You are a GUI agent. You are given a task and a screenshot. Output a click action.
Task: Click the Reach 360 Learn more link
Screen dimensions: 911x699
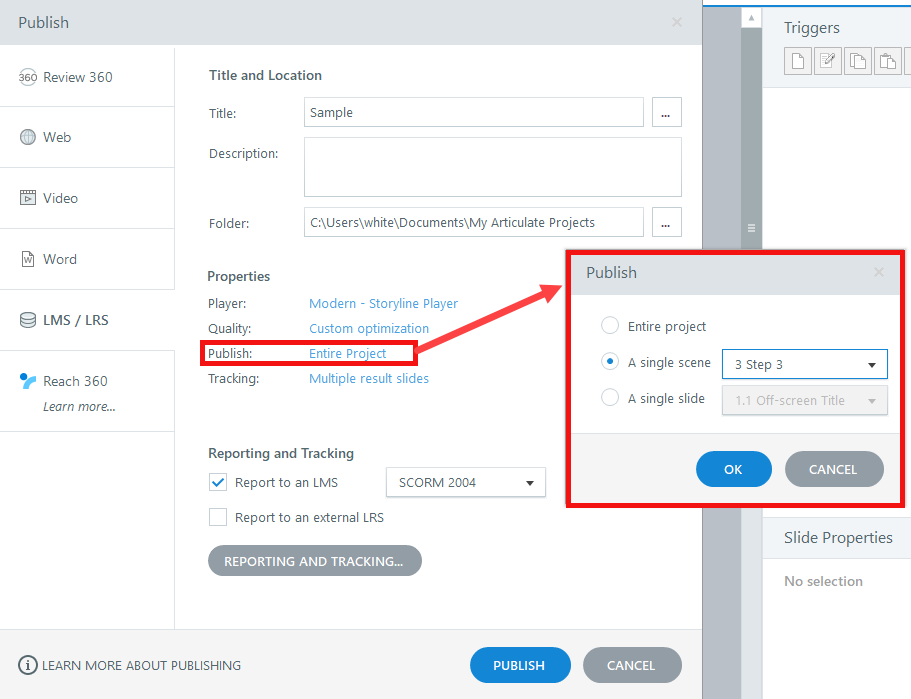(x=79, y=407)
